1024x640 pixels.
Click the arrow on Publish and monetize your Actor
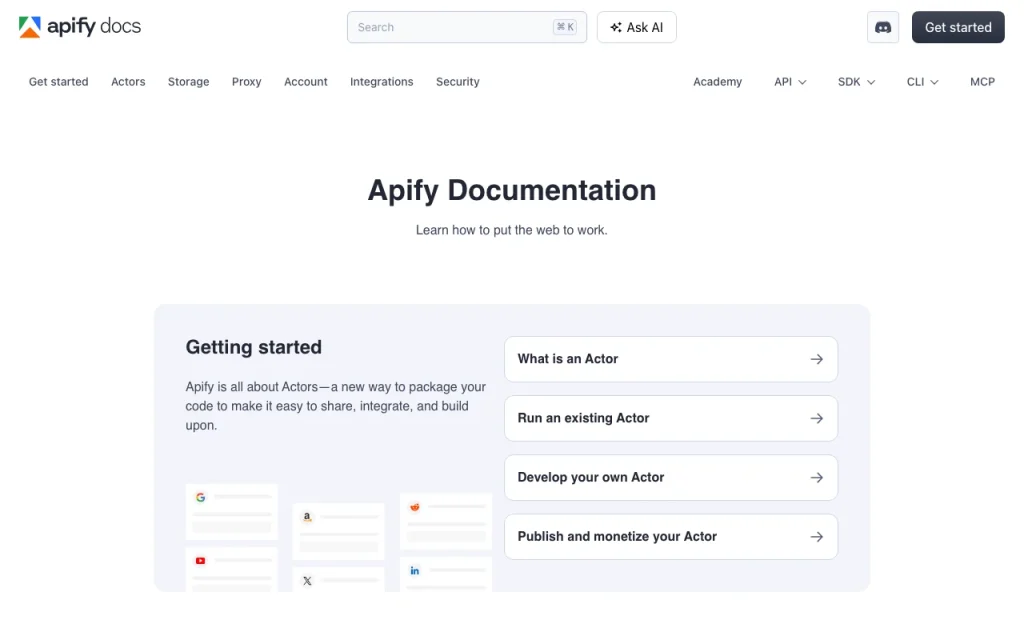click(816, 537)
